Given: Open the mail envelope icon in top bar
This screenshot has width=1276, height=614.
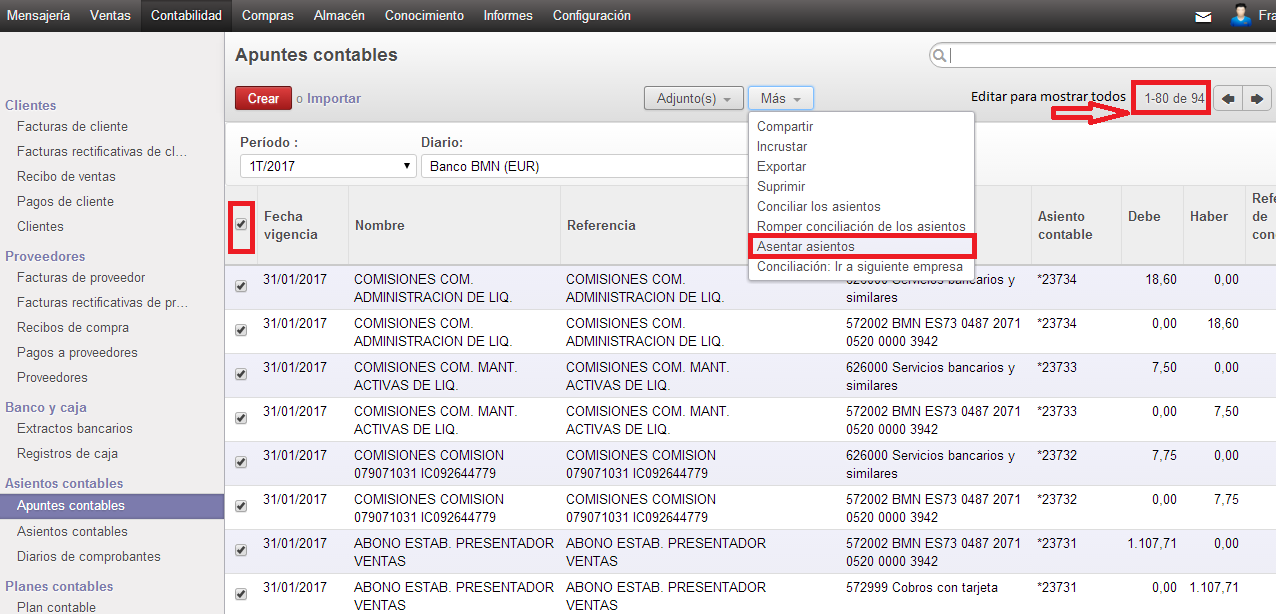Looking at the screenshot, I should (x=1203, y=16).
